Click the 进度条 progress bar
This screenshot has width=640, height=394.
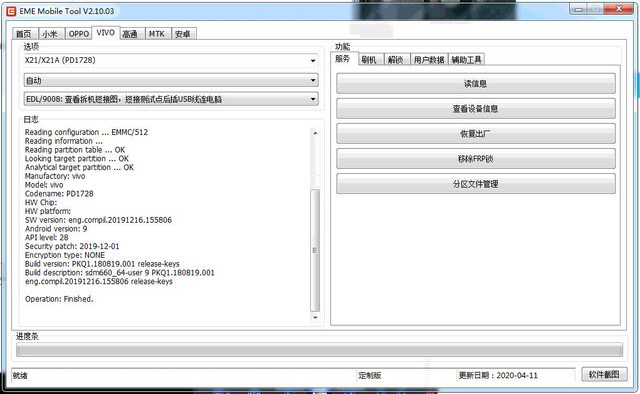click(x=320, y=350)
